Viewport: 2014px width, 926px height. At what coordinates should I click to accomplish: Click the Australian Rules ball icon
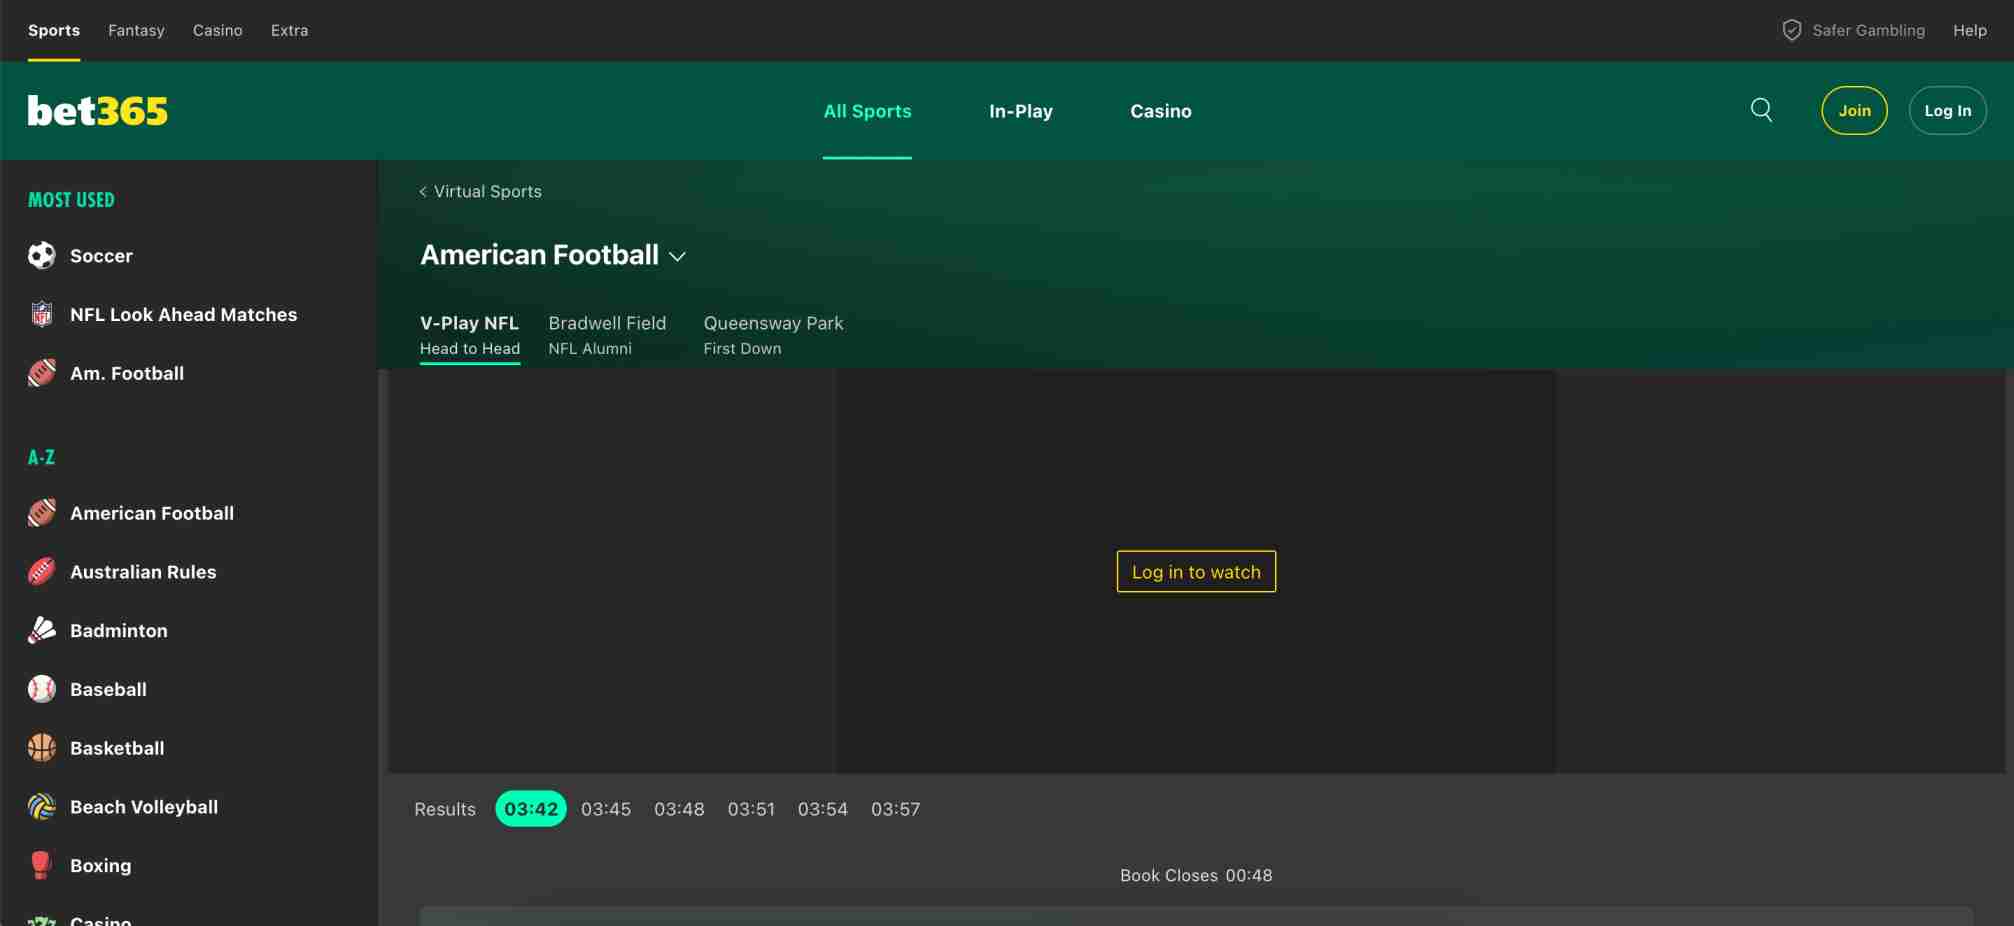pos(42,572)
